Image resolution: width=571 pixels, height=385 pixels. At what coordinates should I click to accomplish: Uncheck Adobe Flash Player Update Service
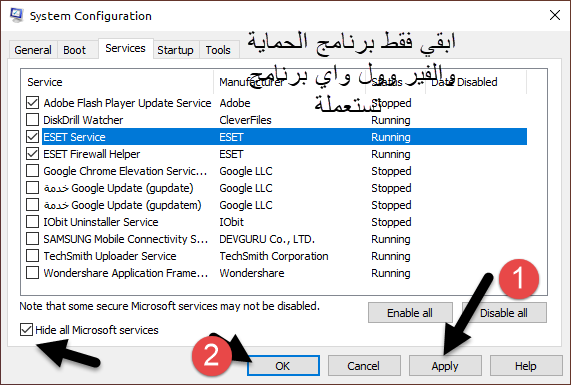point(32,103)
